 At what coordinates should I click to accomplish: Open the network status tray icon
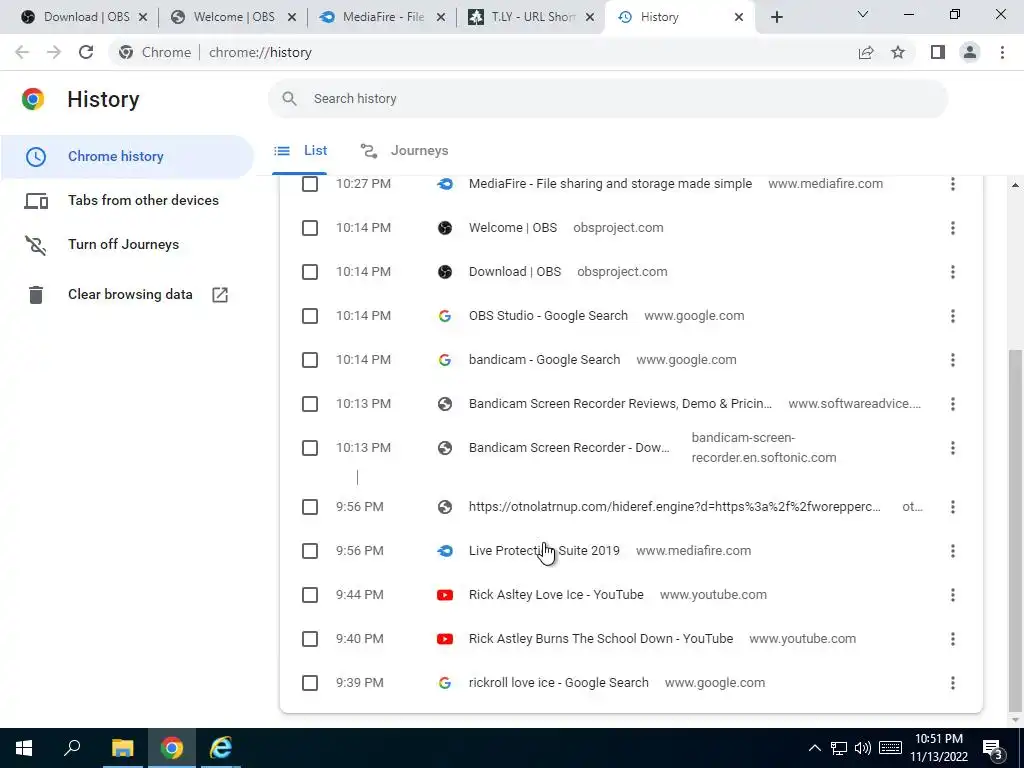(x=839, y=748)
